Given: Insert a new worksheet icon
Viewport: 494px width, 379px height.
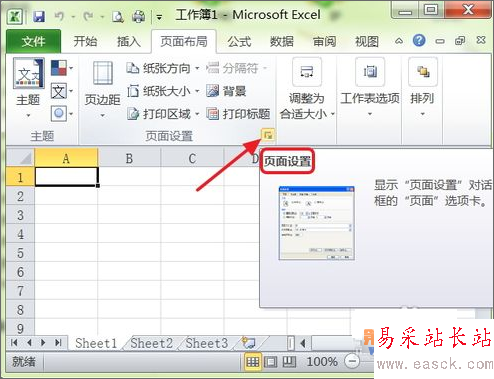Looking at the screenshot, I should point(249,343).
